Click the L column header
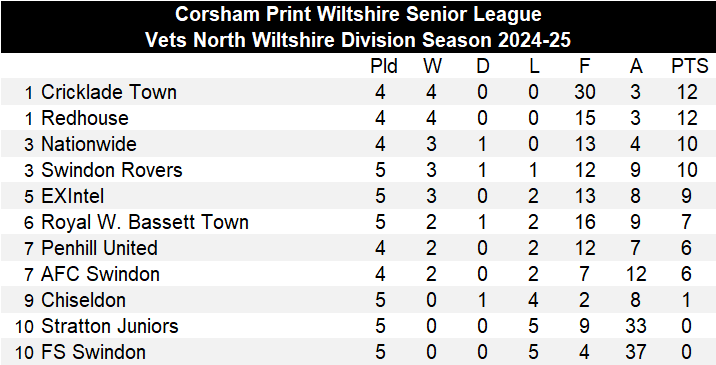The height and width of the screenshot is (365, 716). tap(534, 67)
